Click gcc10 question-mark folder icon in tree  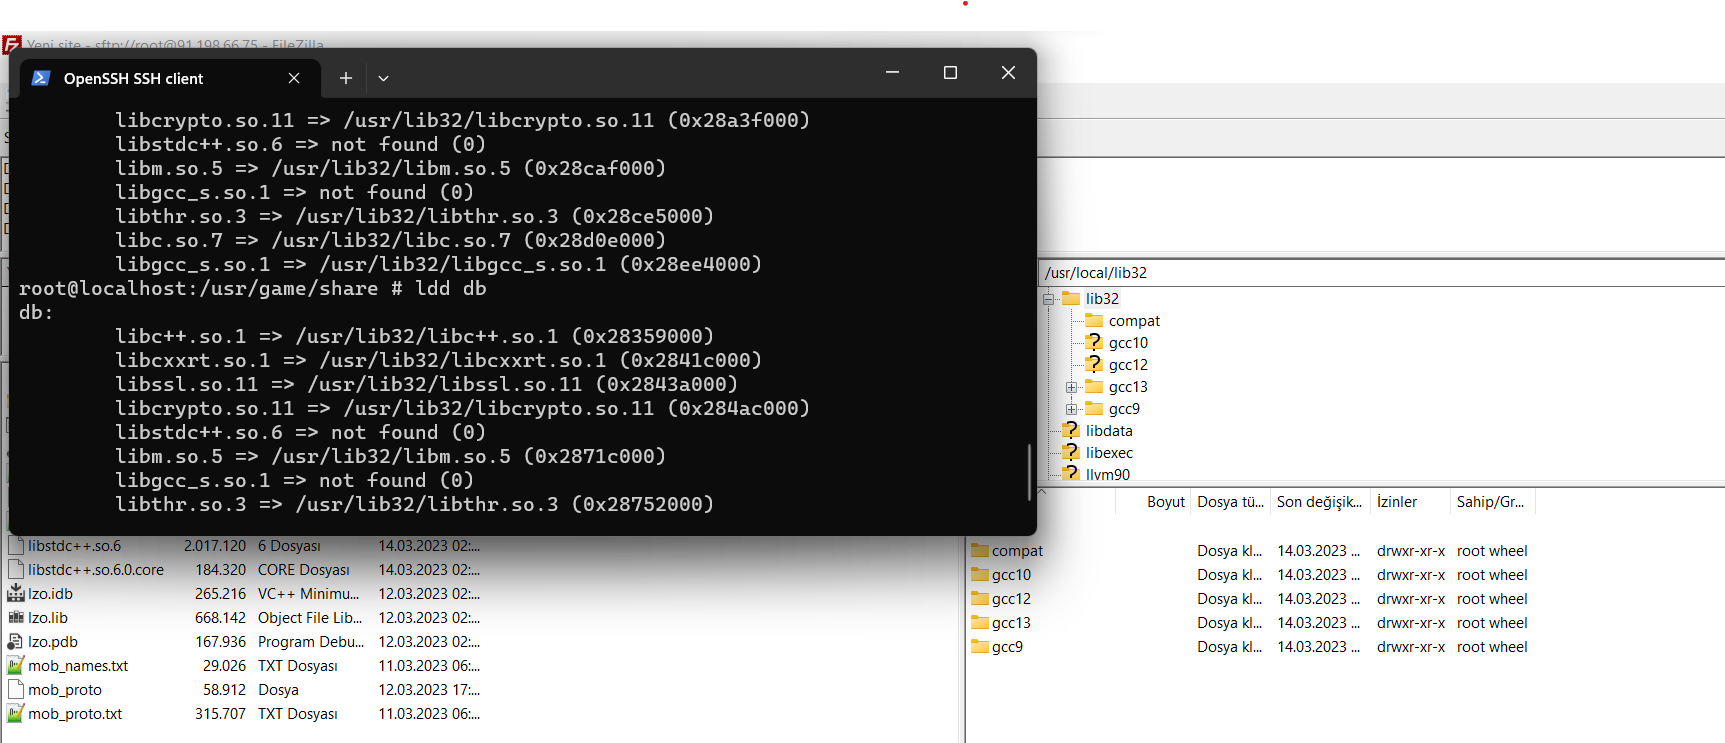(1094, 342)
